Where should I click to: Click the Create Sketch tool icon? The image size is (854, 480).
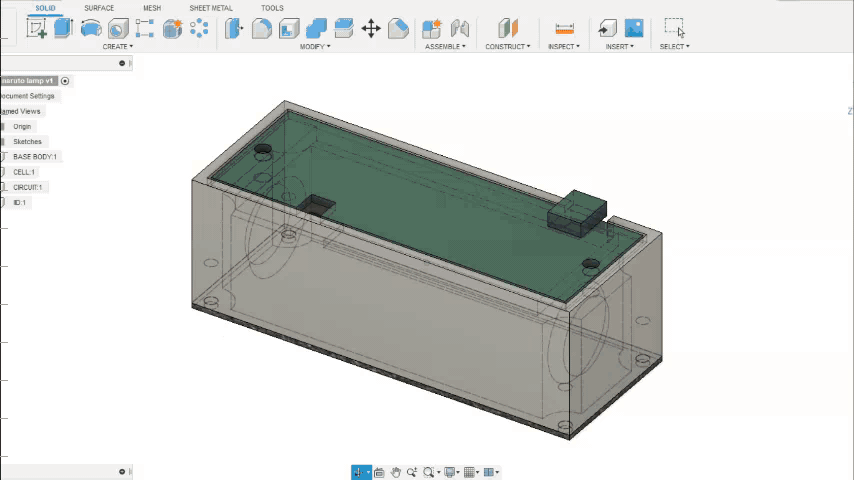[x=37, y=28]
